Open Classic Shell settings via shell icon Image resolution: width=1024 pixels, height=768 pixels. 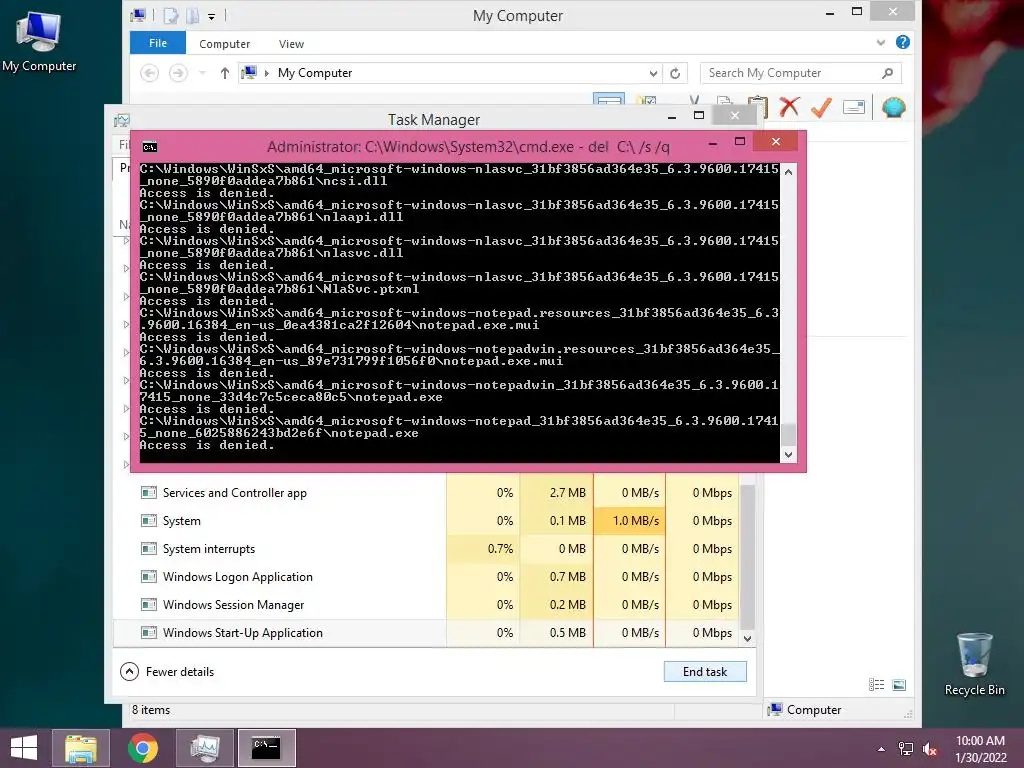click(x=893, y=106)
